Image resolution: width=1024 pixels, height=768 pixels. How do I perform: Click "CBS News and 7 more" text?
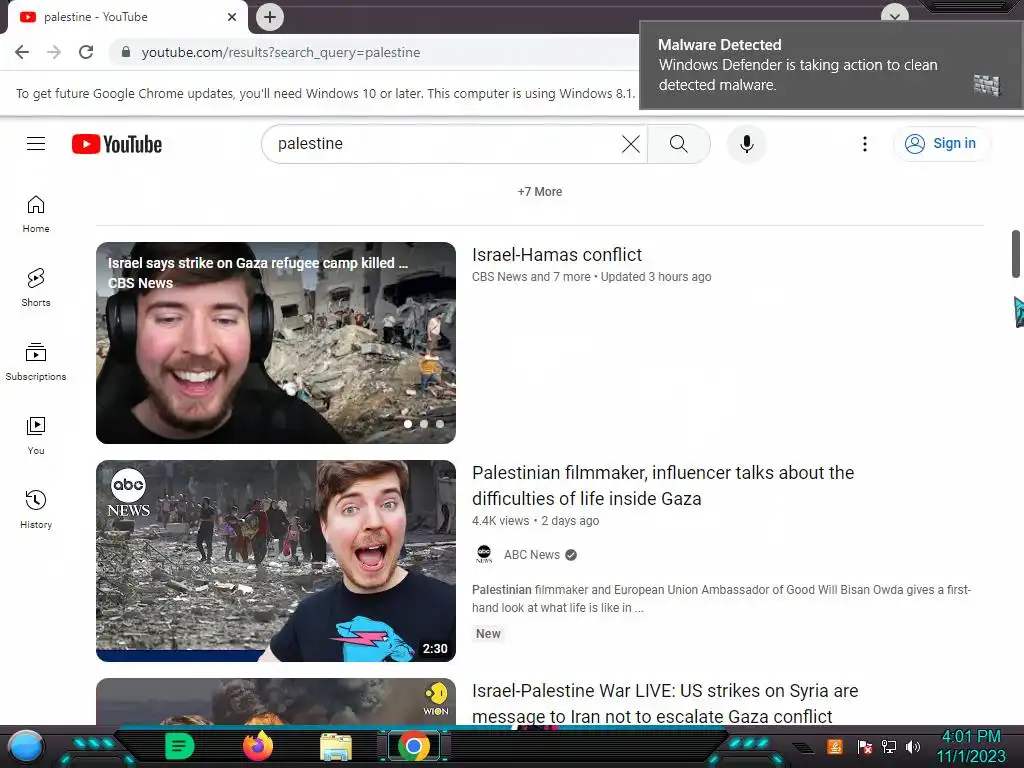coord(531,277)
